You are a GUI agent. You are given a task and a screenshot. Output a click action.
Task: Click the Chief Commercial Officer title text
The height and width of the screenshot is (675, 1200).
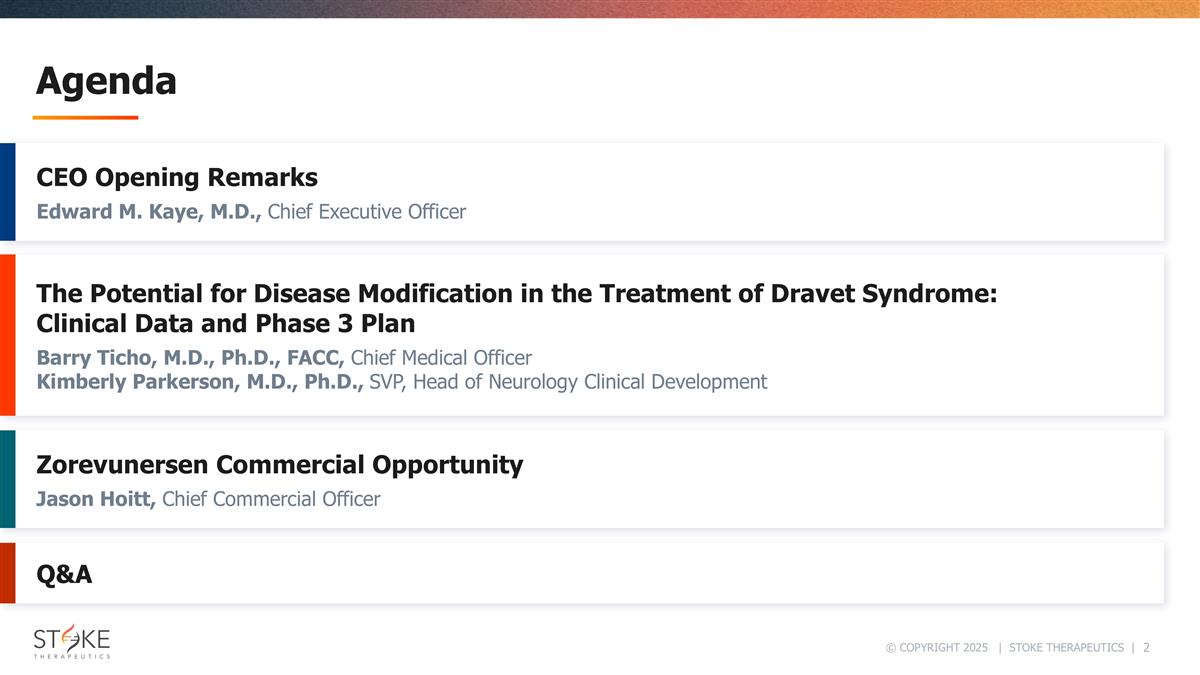click(271, 499)
